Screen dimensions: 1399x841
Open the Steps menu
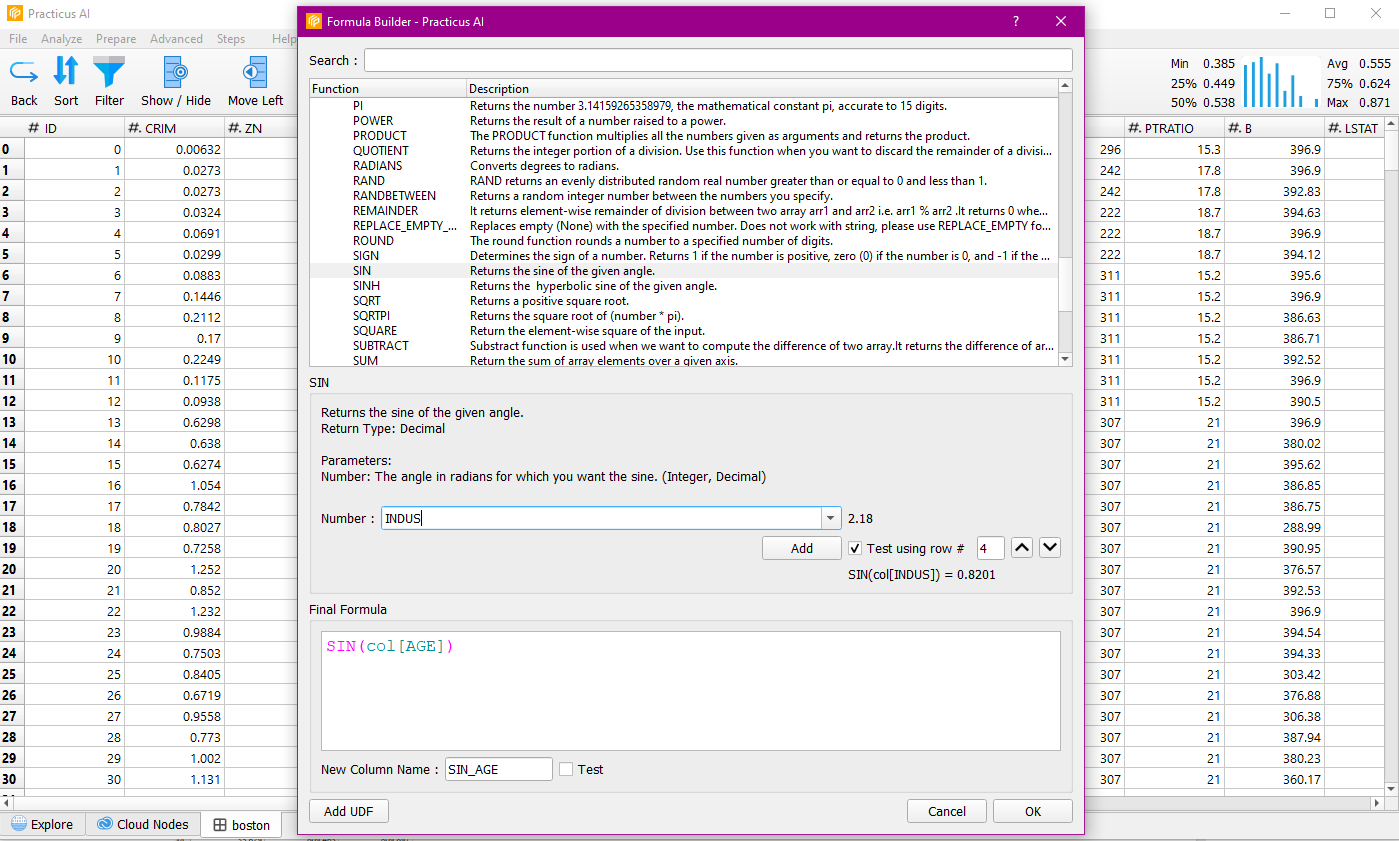pyautogui.click(x=231, y=38)
